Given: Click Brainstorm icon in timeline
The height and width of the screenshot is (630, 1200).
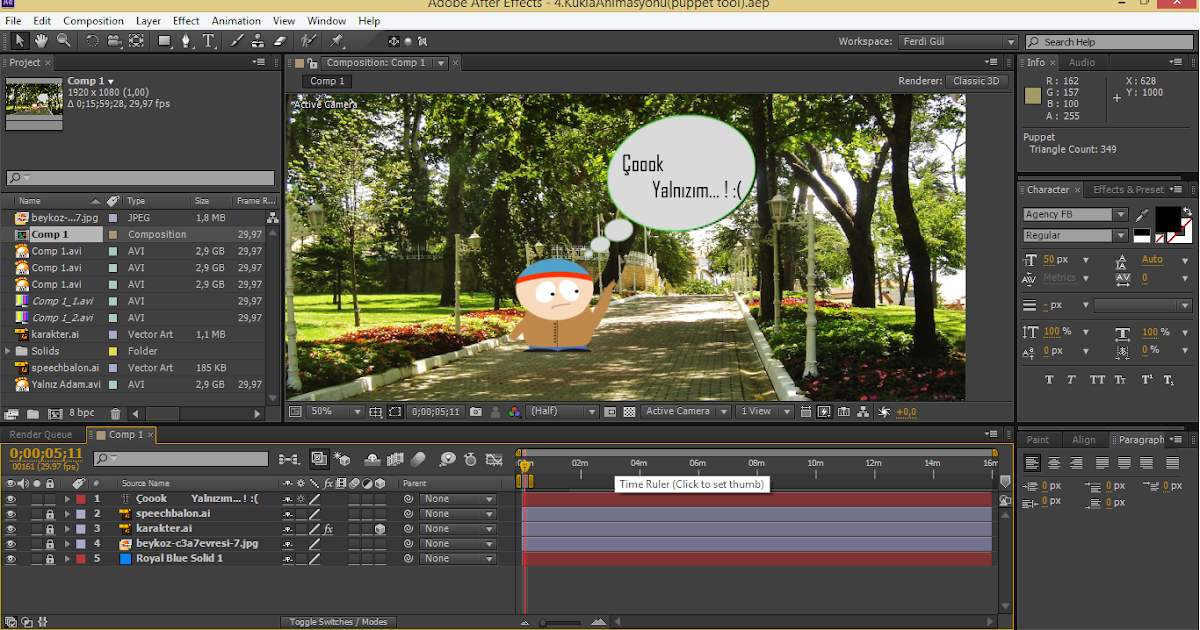Looking at the screenshot, I should (x=447, y=459).
